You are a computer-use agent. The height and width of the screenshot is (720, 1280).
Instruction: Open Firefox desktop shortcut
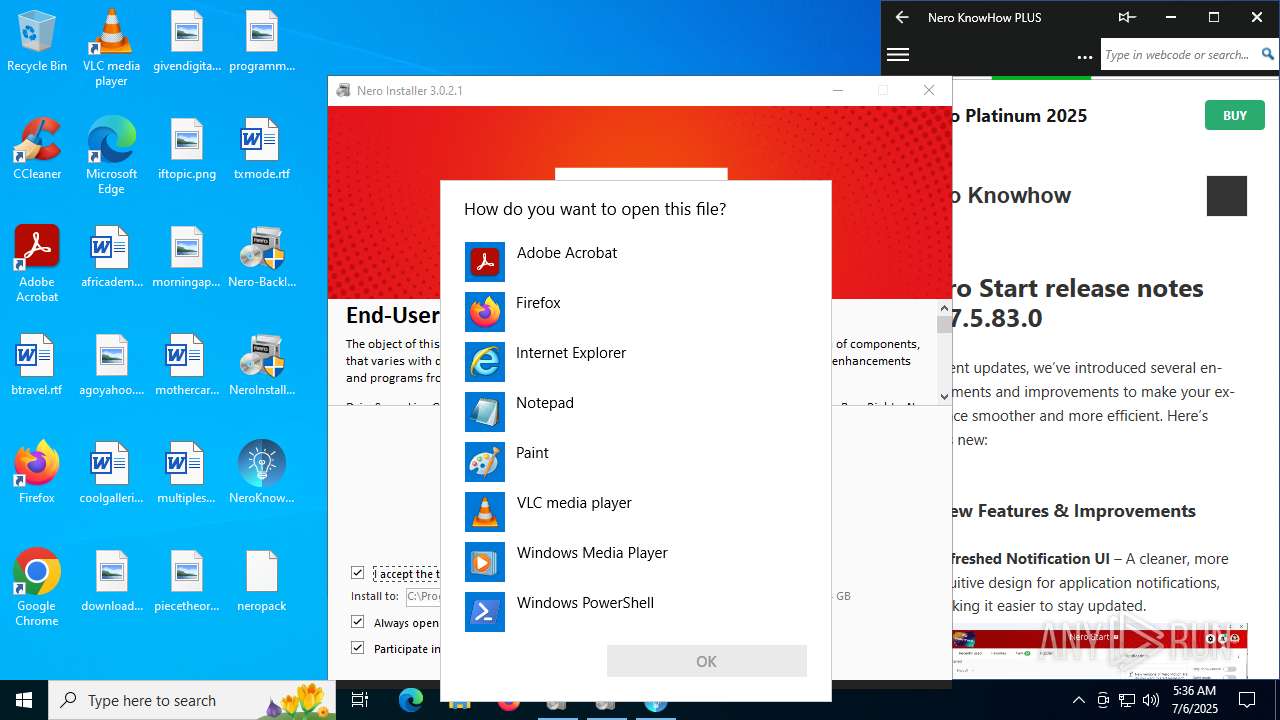point(37,473)
